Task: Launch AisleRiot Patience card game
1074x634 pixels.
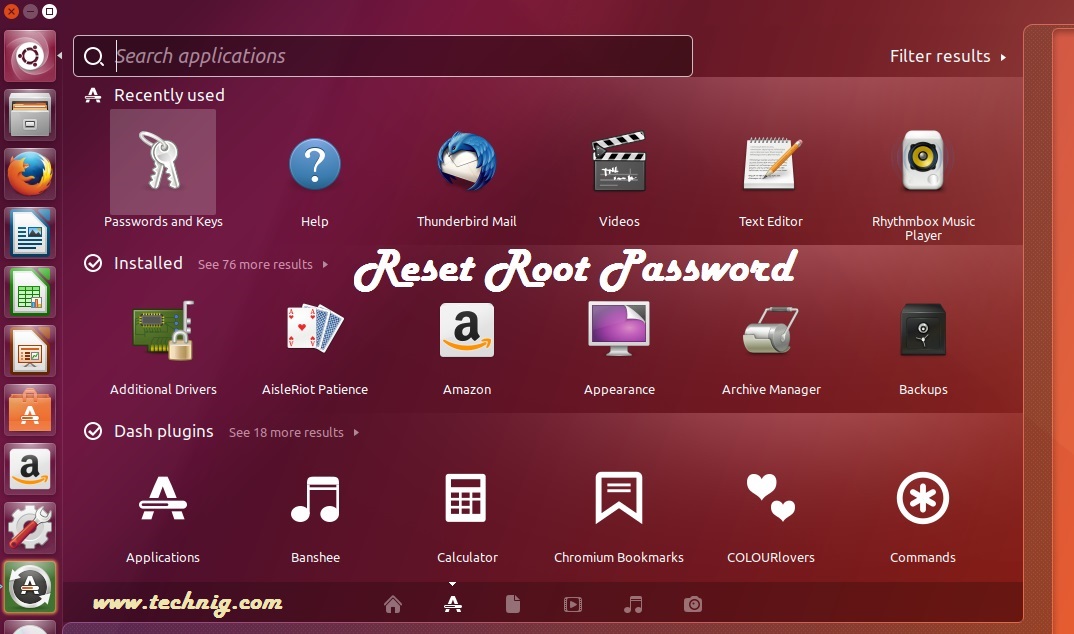Action: [315, 330]
